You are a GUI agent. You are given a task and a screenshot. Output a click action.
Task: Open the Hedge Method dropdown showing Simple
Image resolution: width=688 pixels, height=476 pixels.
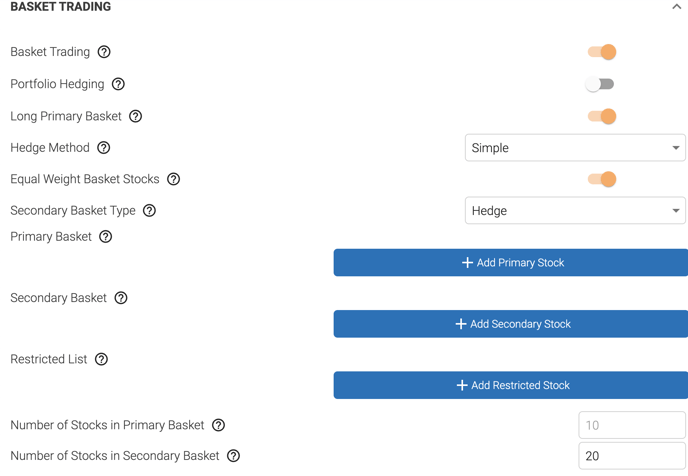coord(575,148)
